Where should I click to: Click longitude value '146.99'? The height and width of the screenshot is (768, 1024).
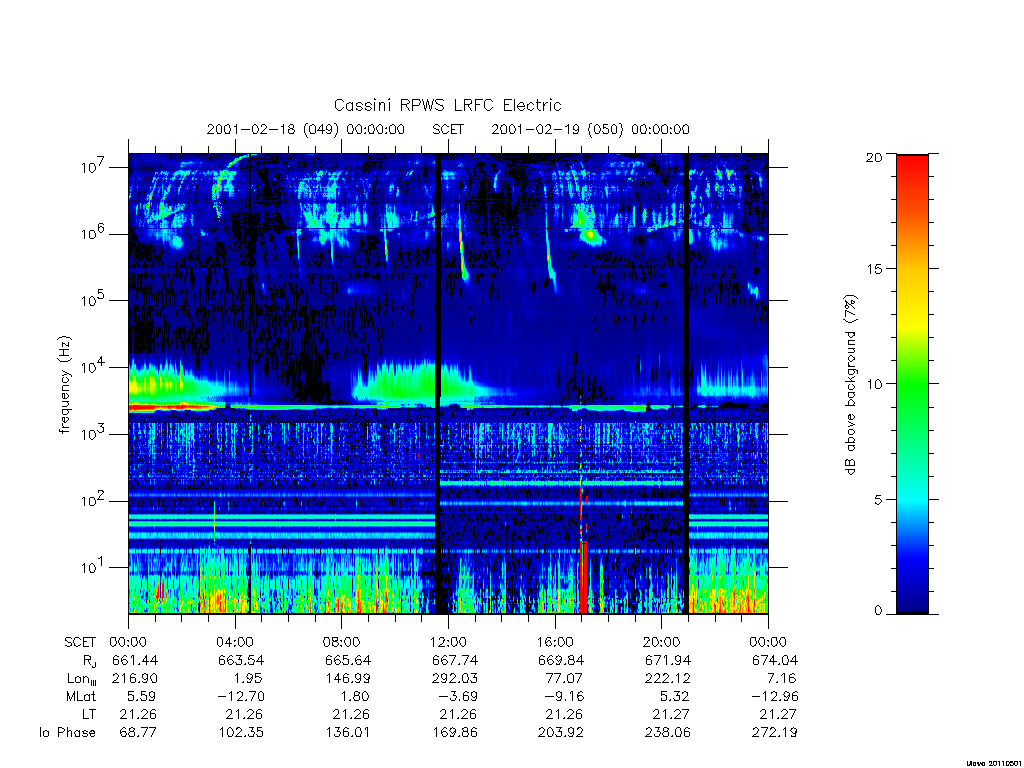point(347,679)
